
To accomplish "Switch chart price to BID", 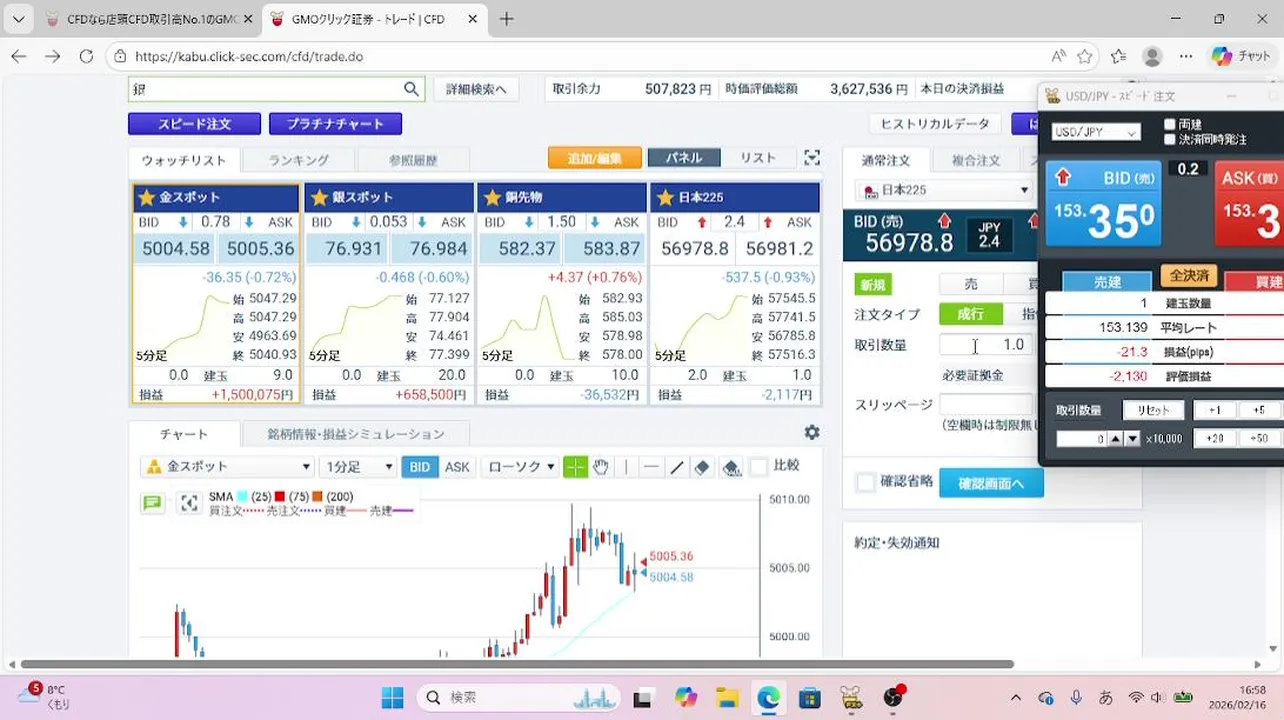I will pos(420,467).
